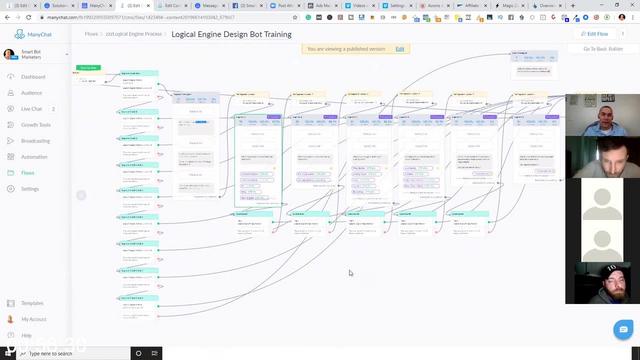Click the browser back arrow
This screenshot has width=640, height=360.
[7, 18]
